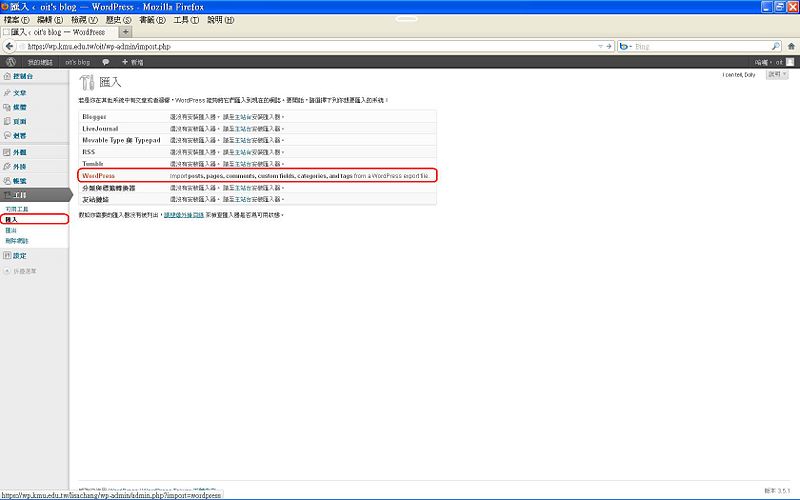Image resolution: width=800 pixels, height=500 pixels.
Task: Click Movable Type 與 Typepad importer name
Action: coord(121,140)
